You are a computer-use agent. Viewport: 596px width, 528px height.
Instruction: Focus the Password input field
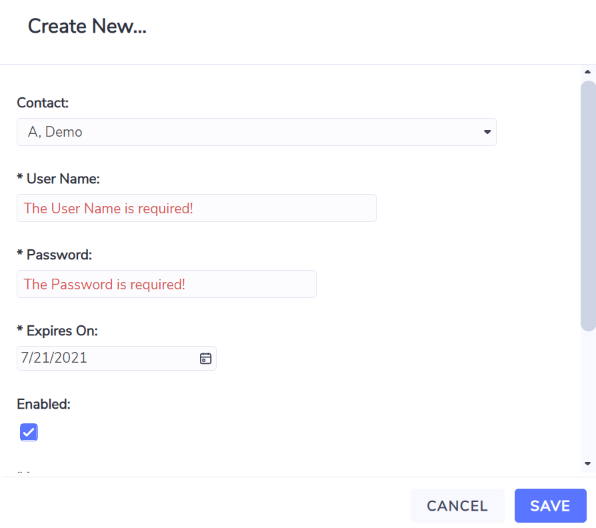[x=166, y=284]
